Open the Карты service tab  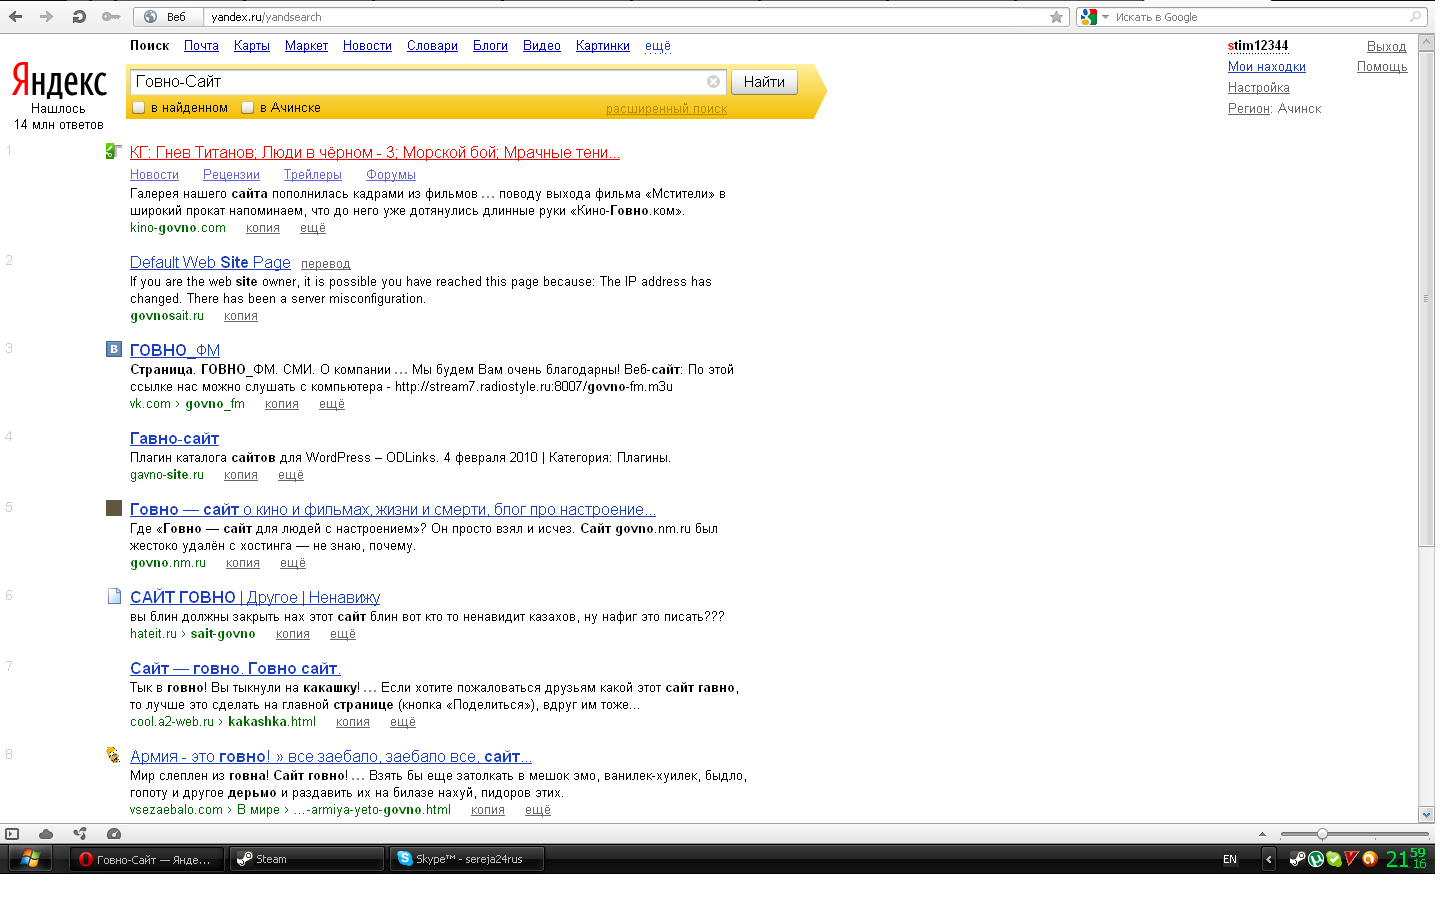pos(252,46)
